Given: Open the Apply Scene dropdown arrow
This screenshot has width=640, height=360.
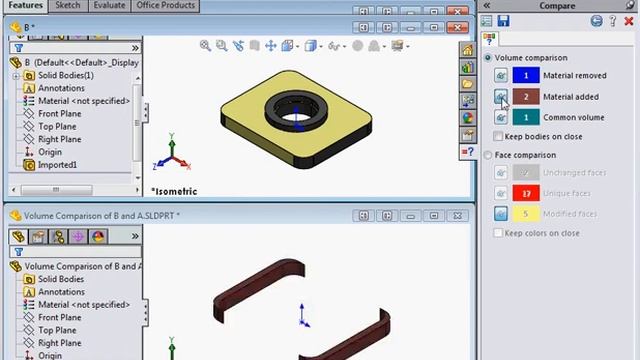Looking at the screenshot, I should coord(384,47).
